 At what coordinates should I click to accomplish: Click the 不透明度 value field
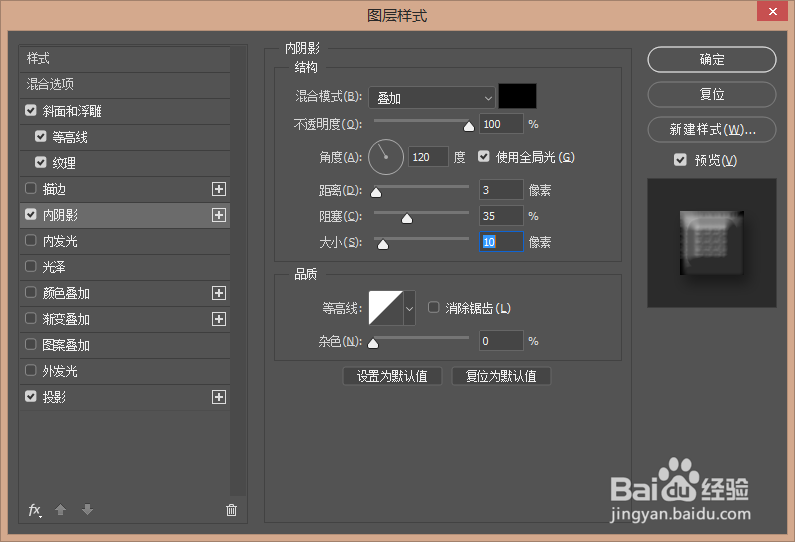[x=501, y=124]
